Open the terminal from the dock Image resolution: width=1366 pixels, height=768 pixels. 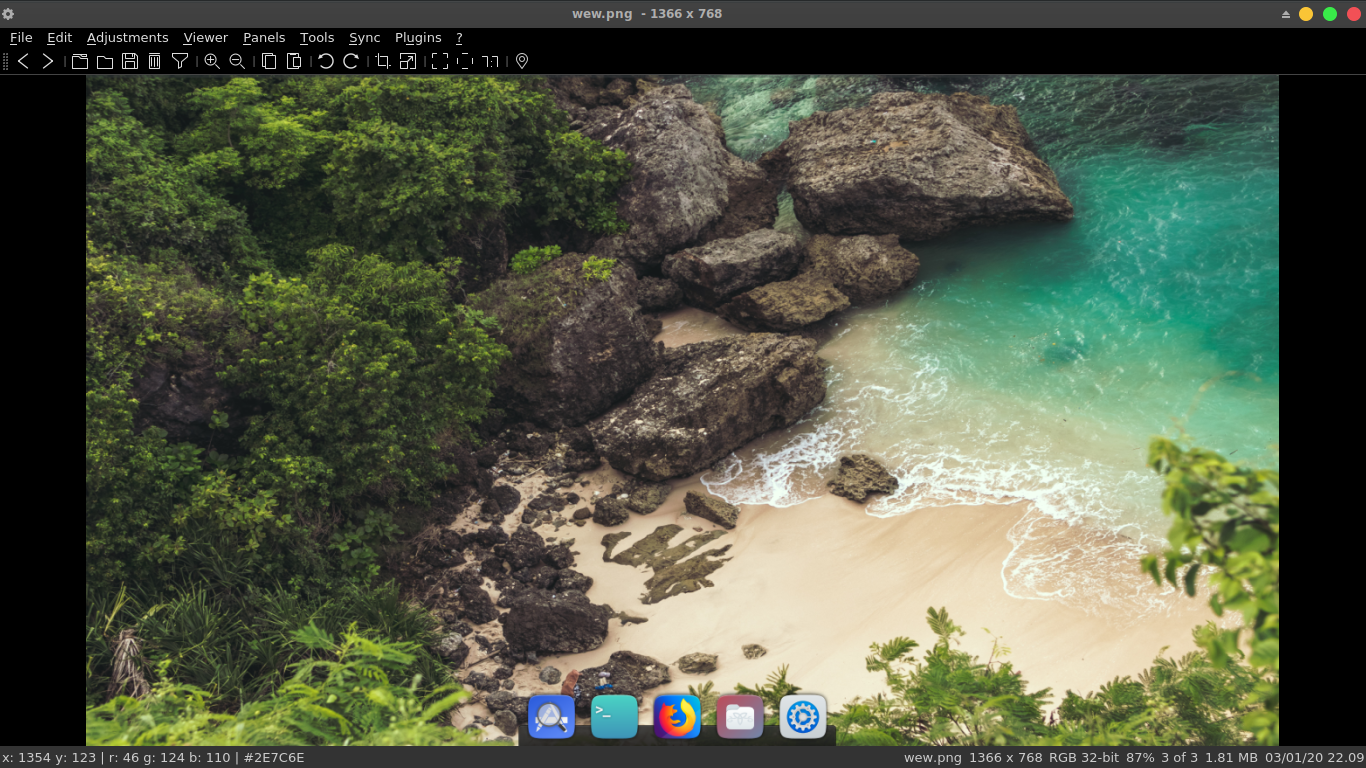pos(614,716)
